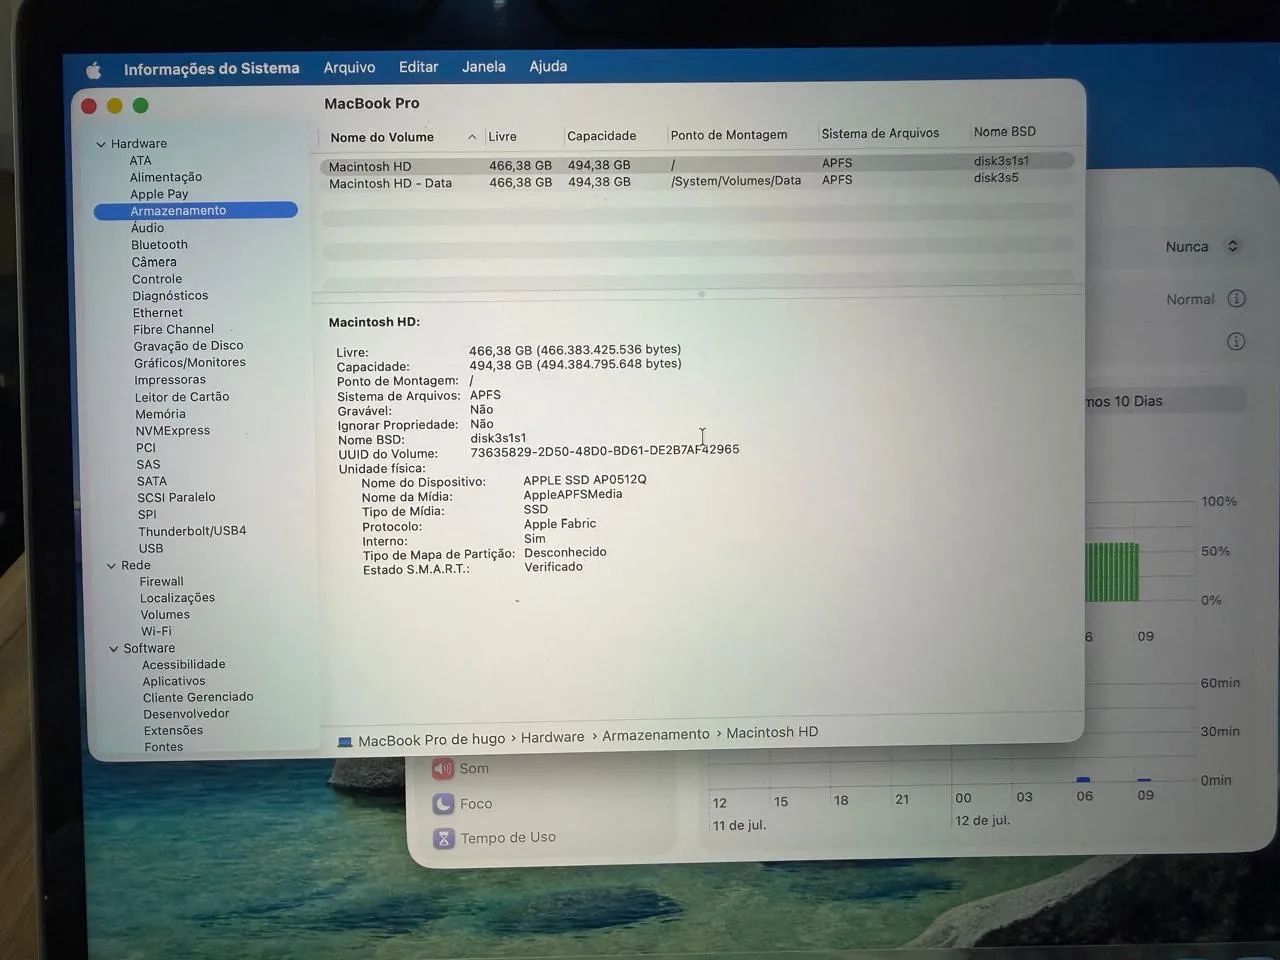Select Gráficos/Monitores in the sidebar
This screenshot has height=960, width=1280.
point(190,363)
